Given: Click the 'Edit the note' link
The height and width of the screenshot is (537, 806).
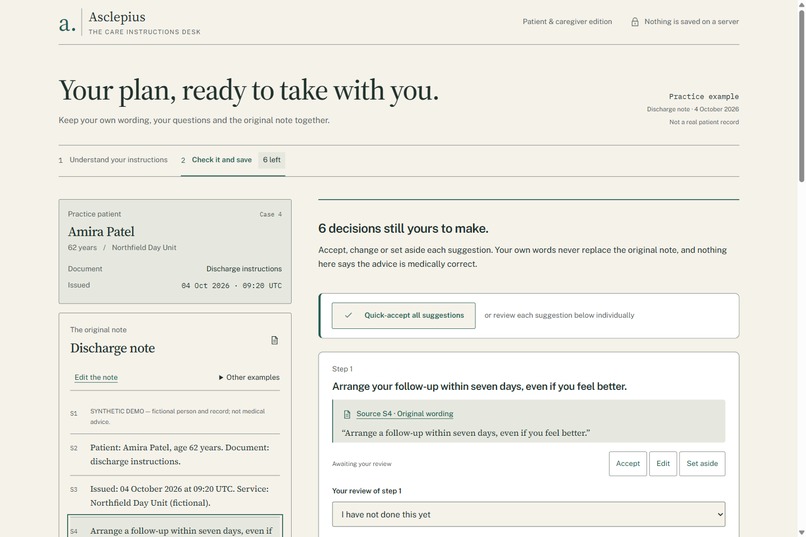Looking at the screenshot, I should coord(96,377).
